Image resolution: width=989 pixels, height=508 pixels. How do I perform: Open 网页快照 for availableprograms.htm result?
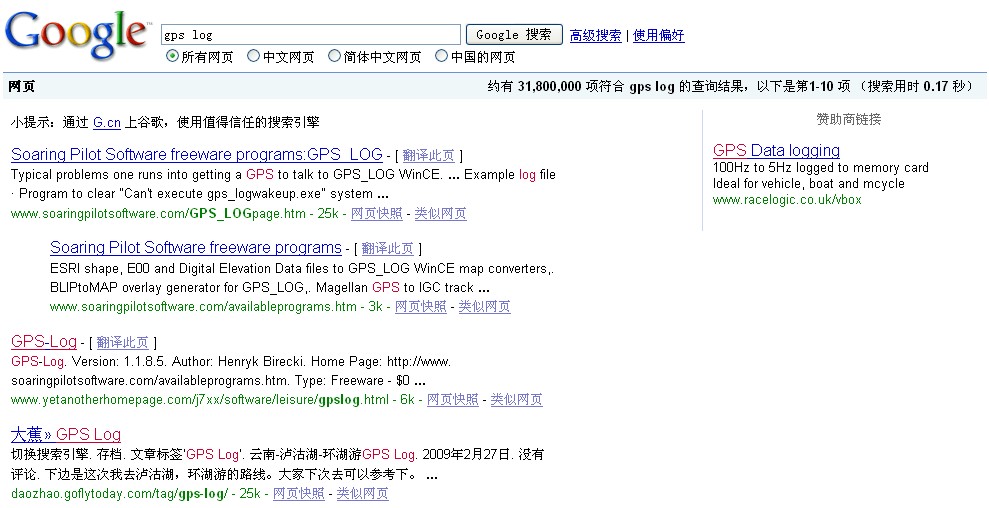point(421,307)
